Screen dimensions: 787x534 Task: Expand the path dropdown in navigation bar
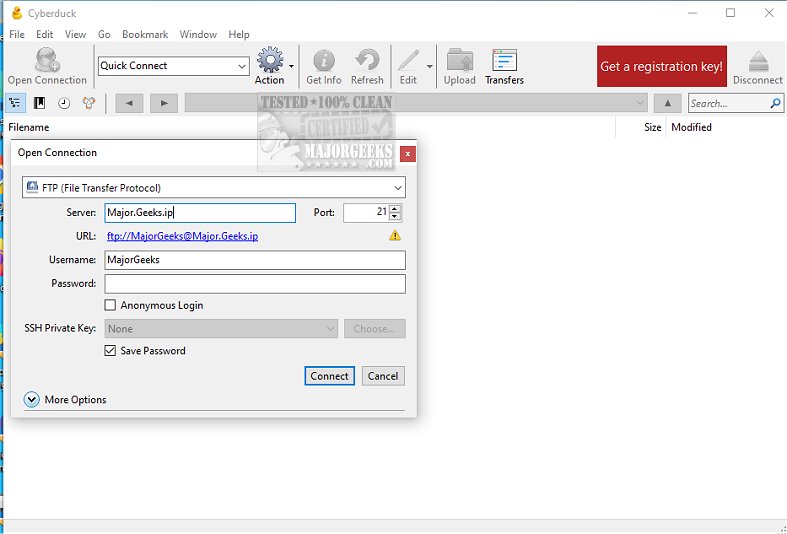click(640, 103)
